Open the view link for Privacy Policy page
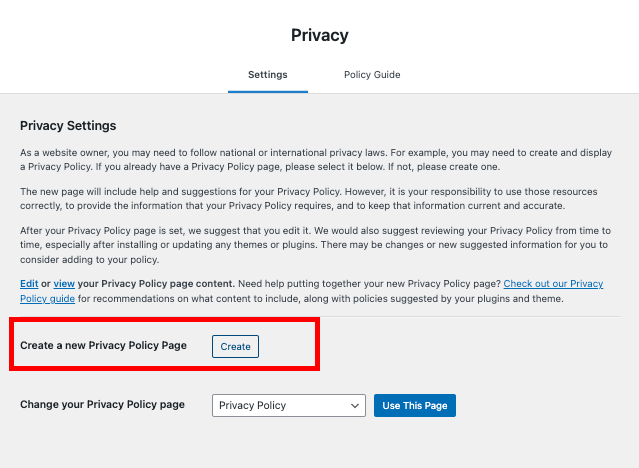 (x=64, y=284)
